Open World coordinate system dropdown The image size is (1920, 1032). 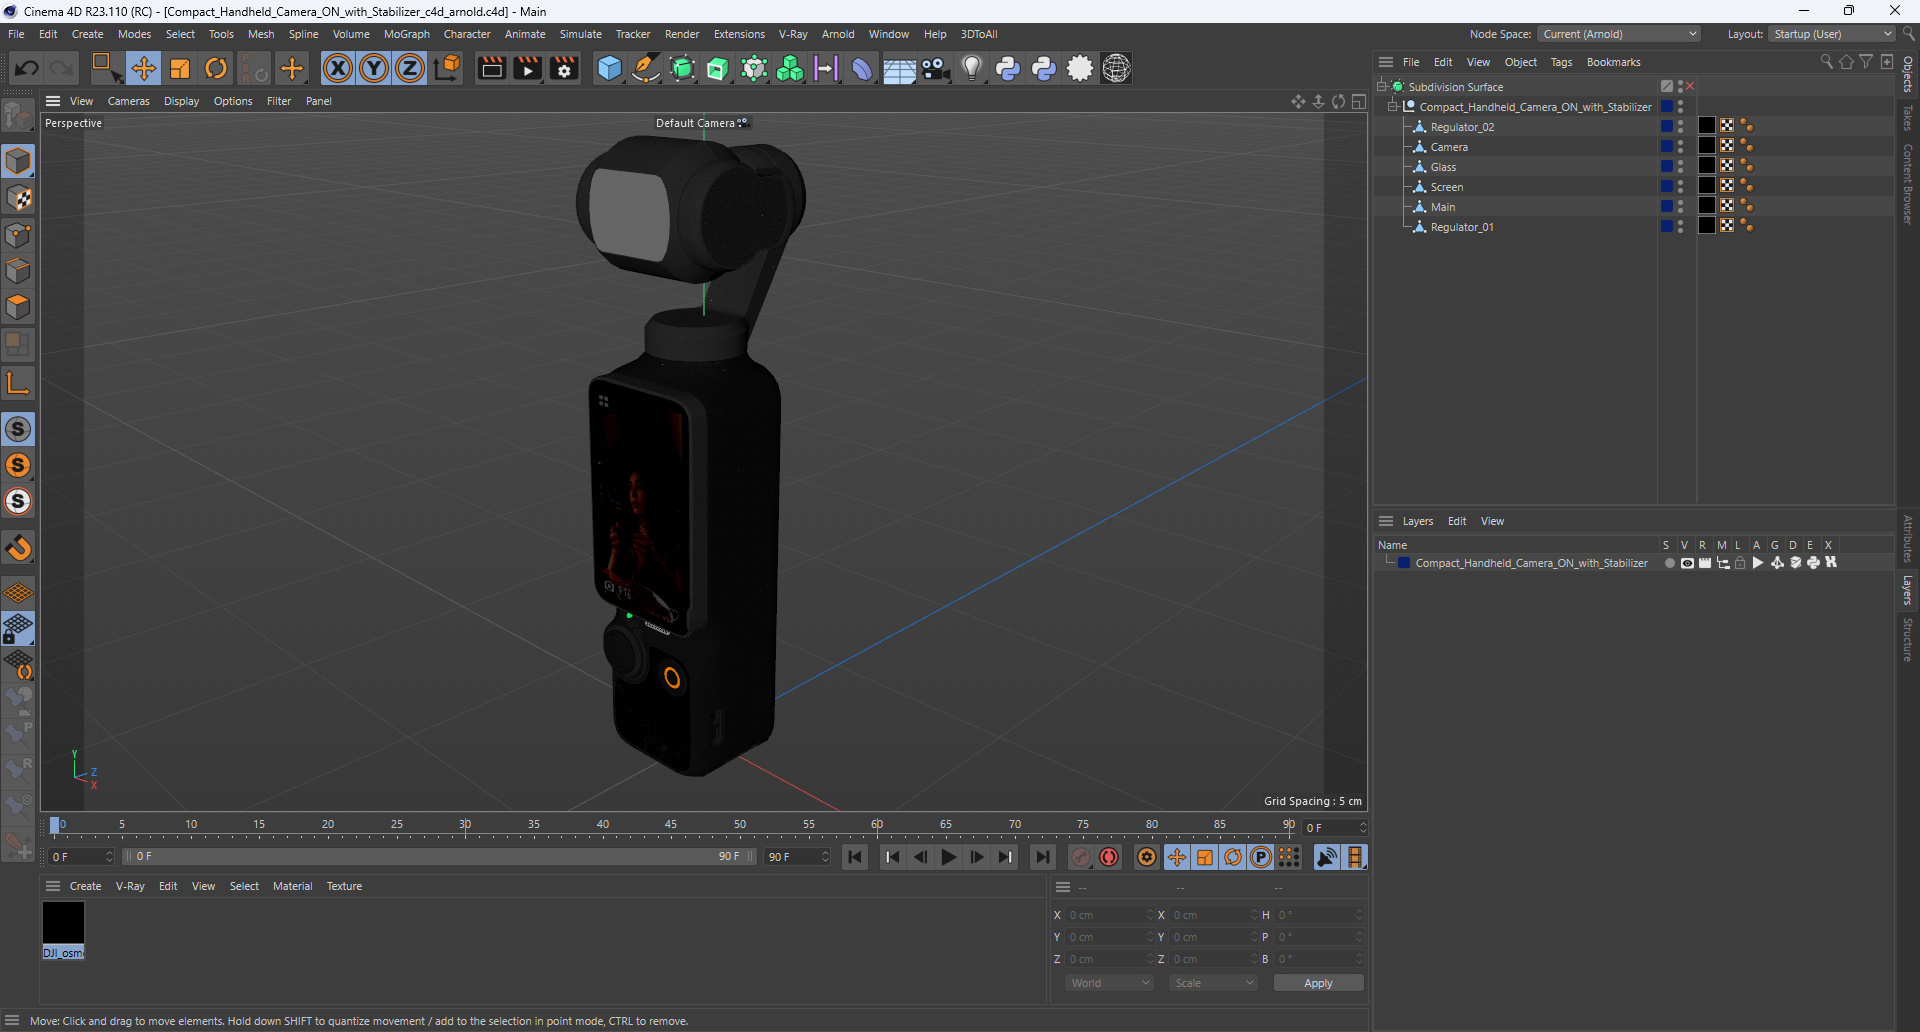(1109, 983)
